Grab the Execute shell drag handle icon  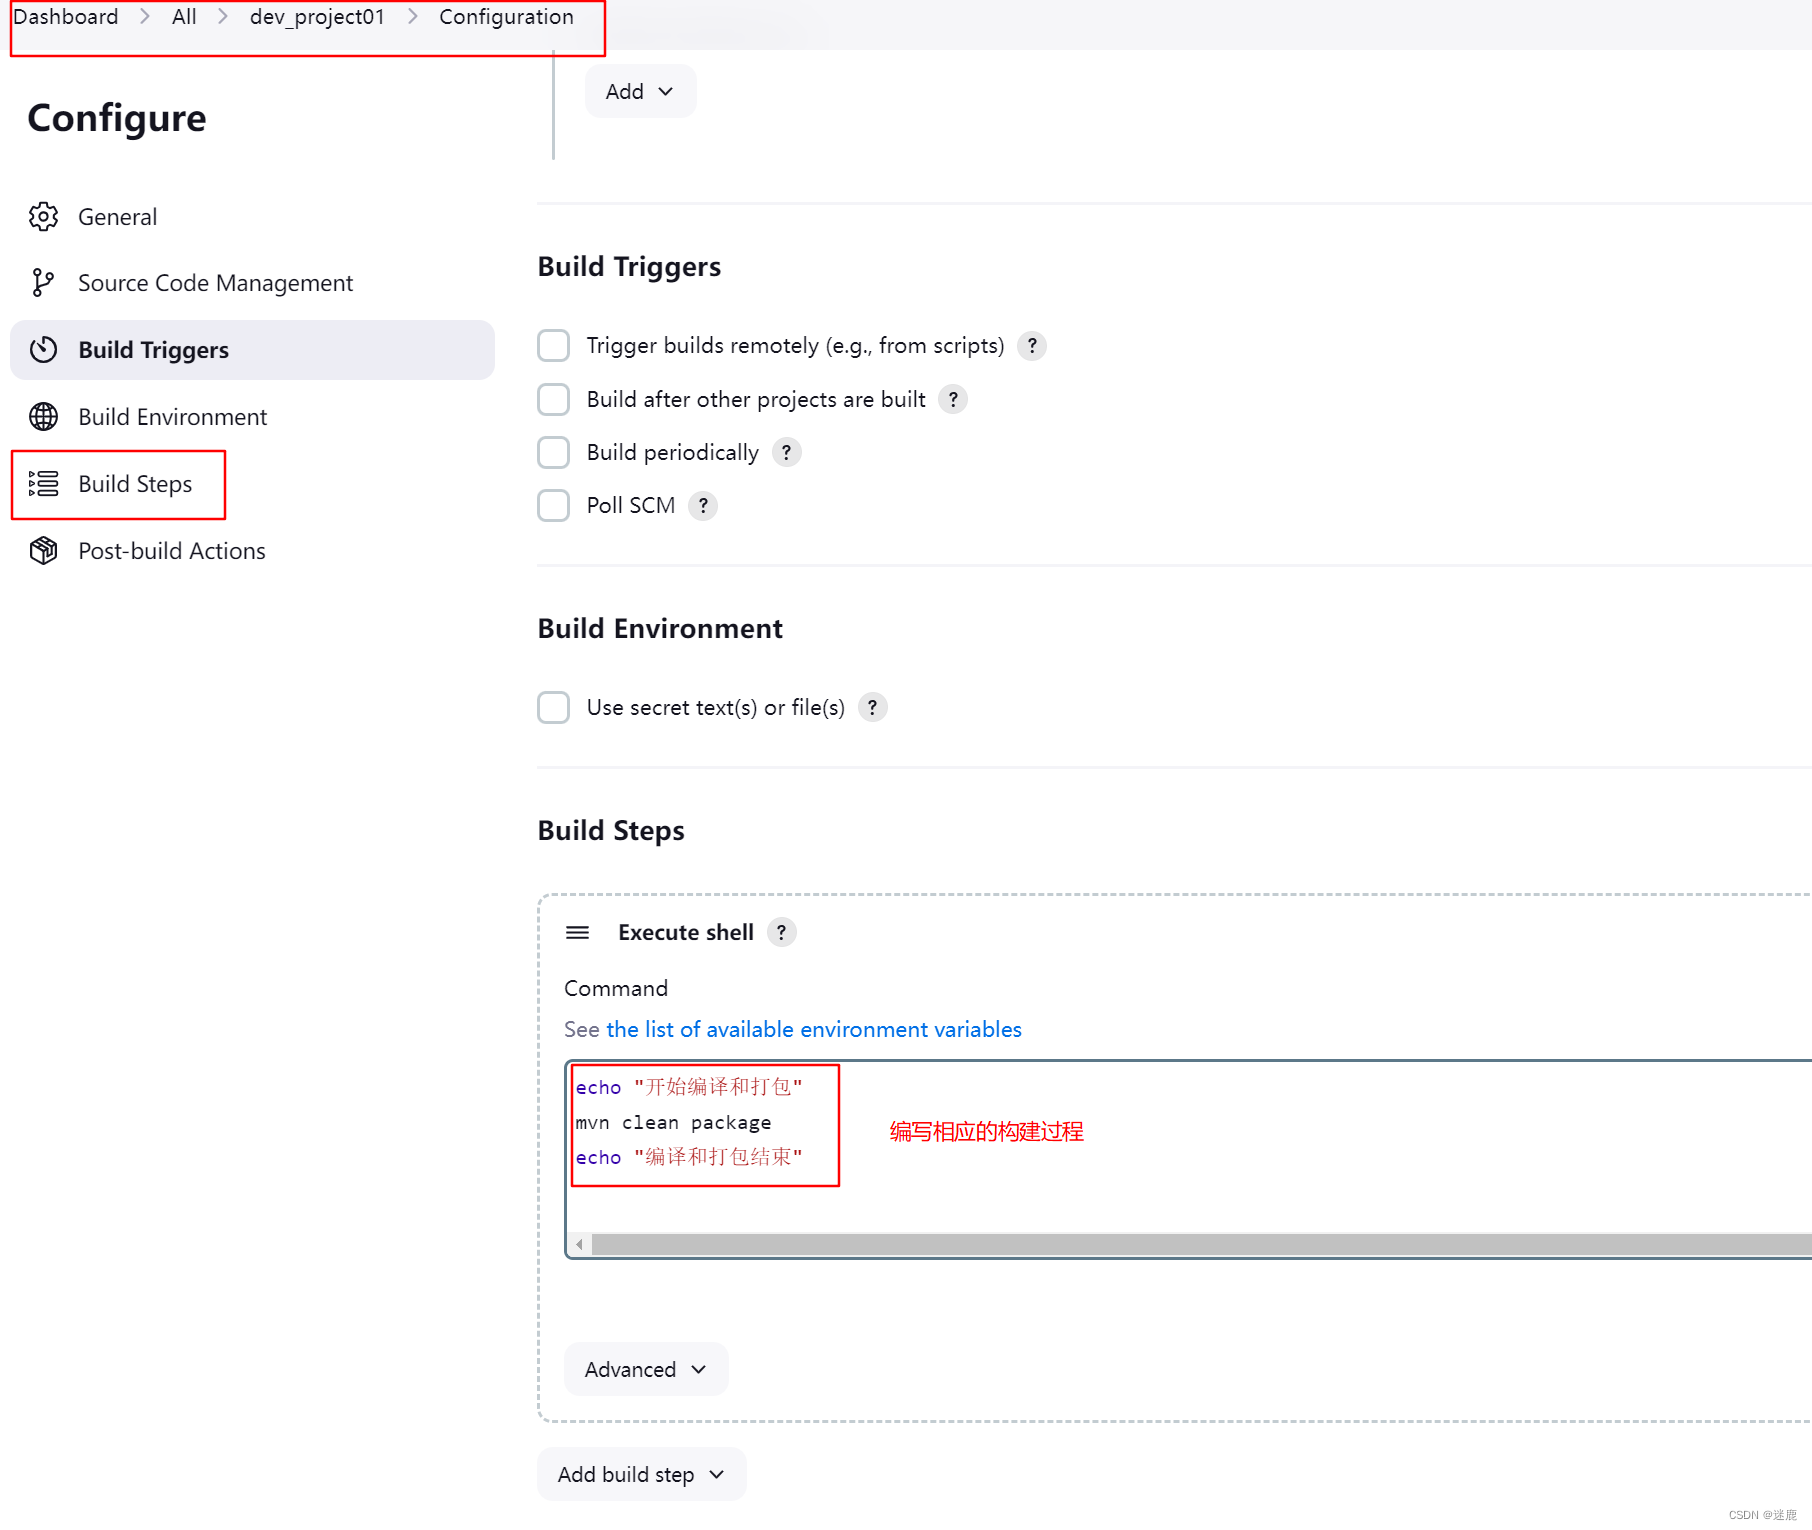pyautogui.click(x=577, y=933)
